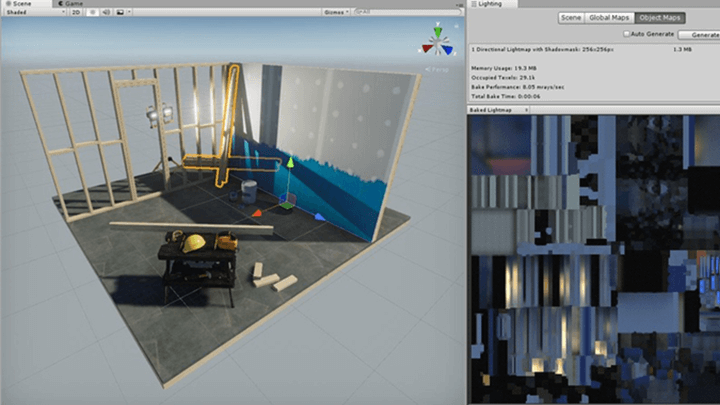Screen dimensions: 720x405
Task: Open the Gizmos dropdown menu
Action: 336,12
